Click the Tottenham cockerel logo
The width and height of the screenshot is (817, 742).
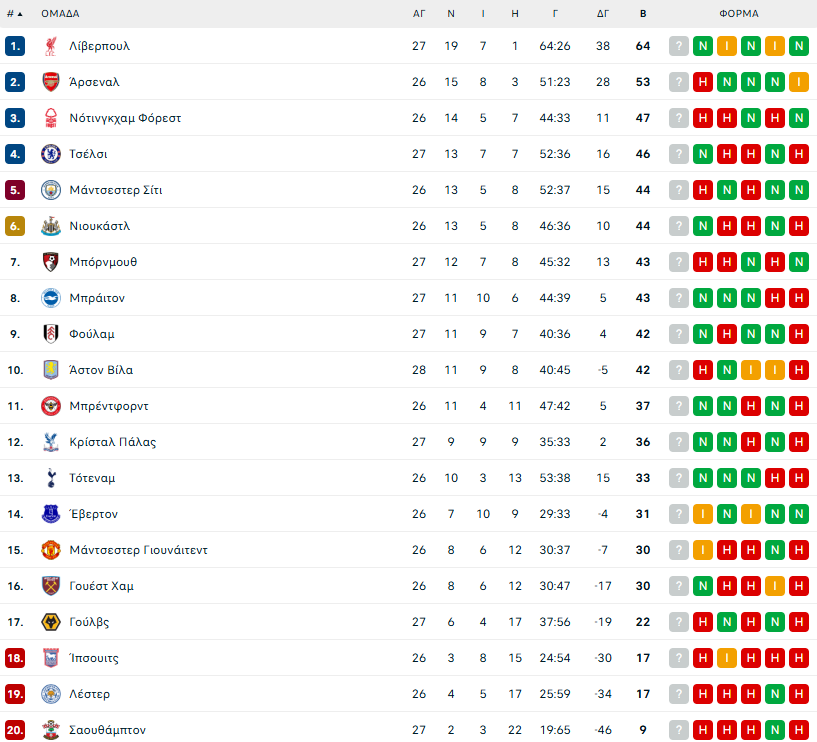tap(51, 478)
